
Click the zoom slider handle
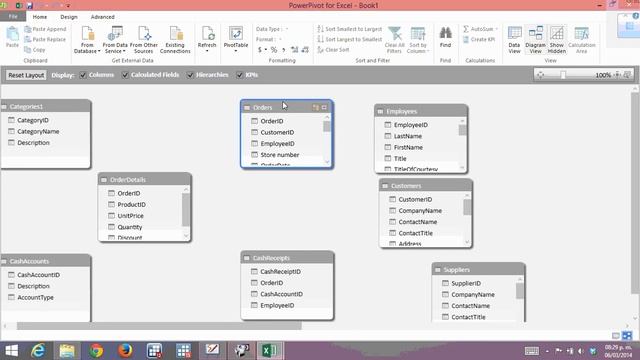coord(563,75)
